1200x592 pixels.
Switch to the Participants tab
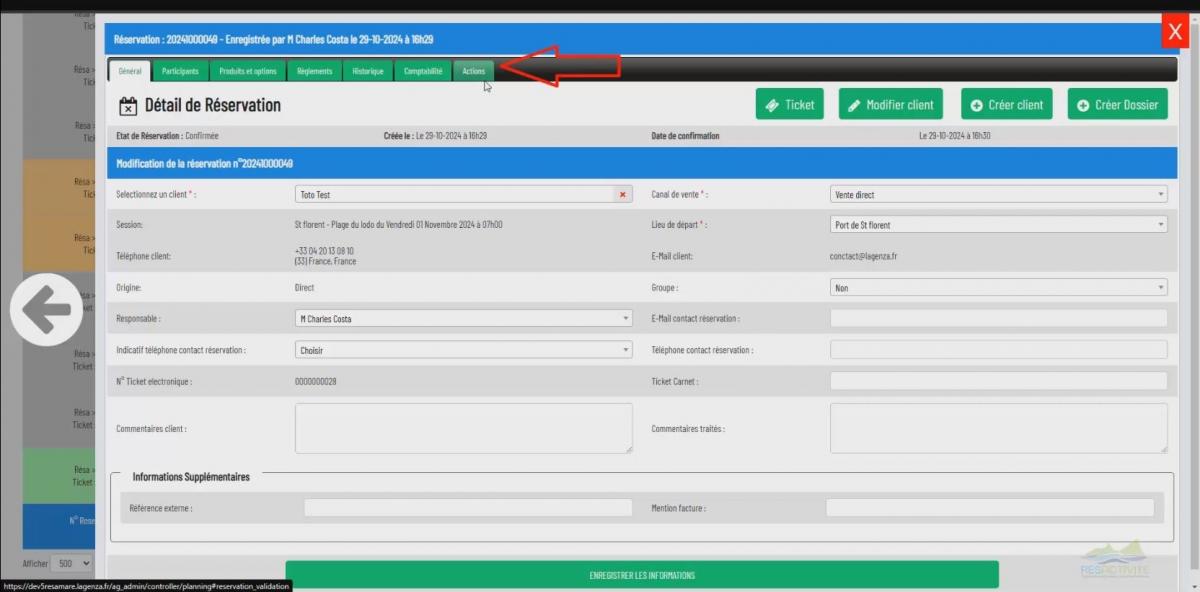click(x=181, y=71)
